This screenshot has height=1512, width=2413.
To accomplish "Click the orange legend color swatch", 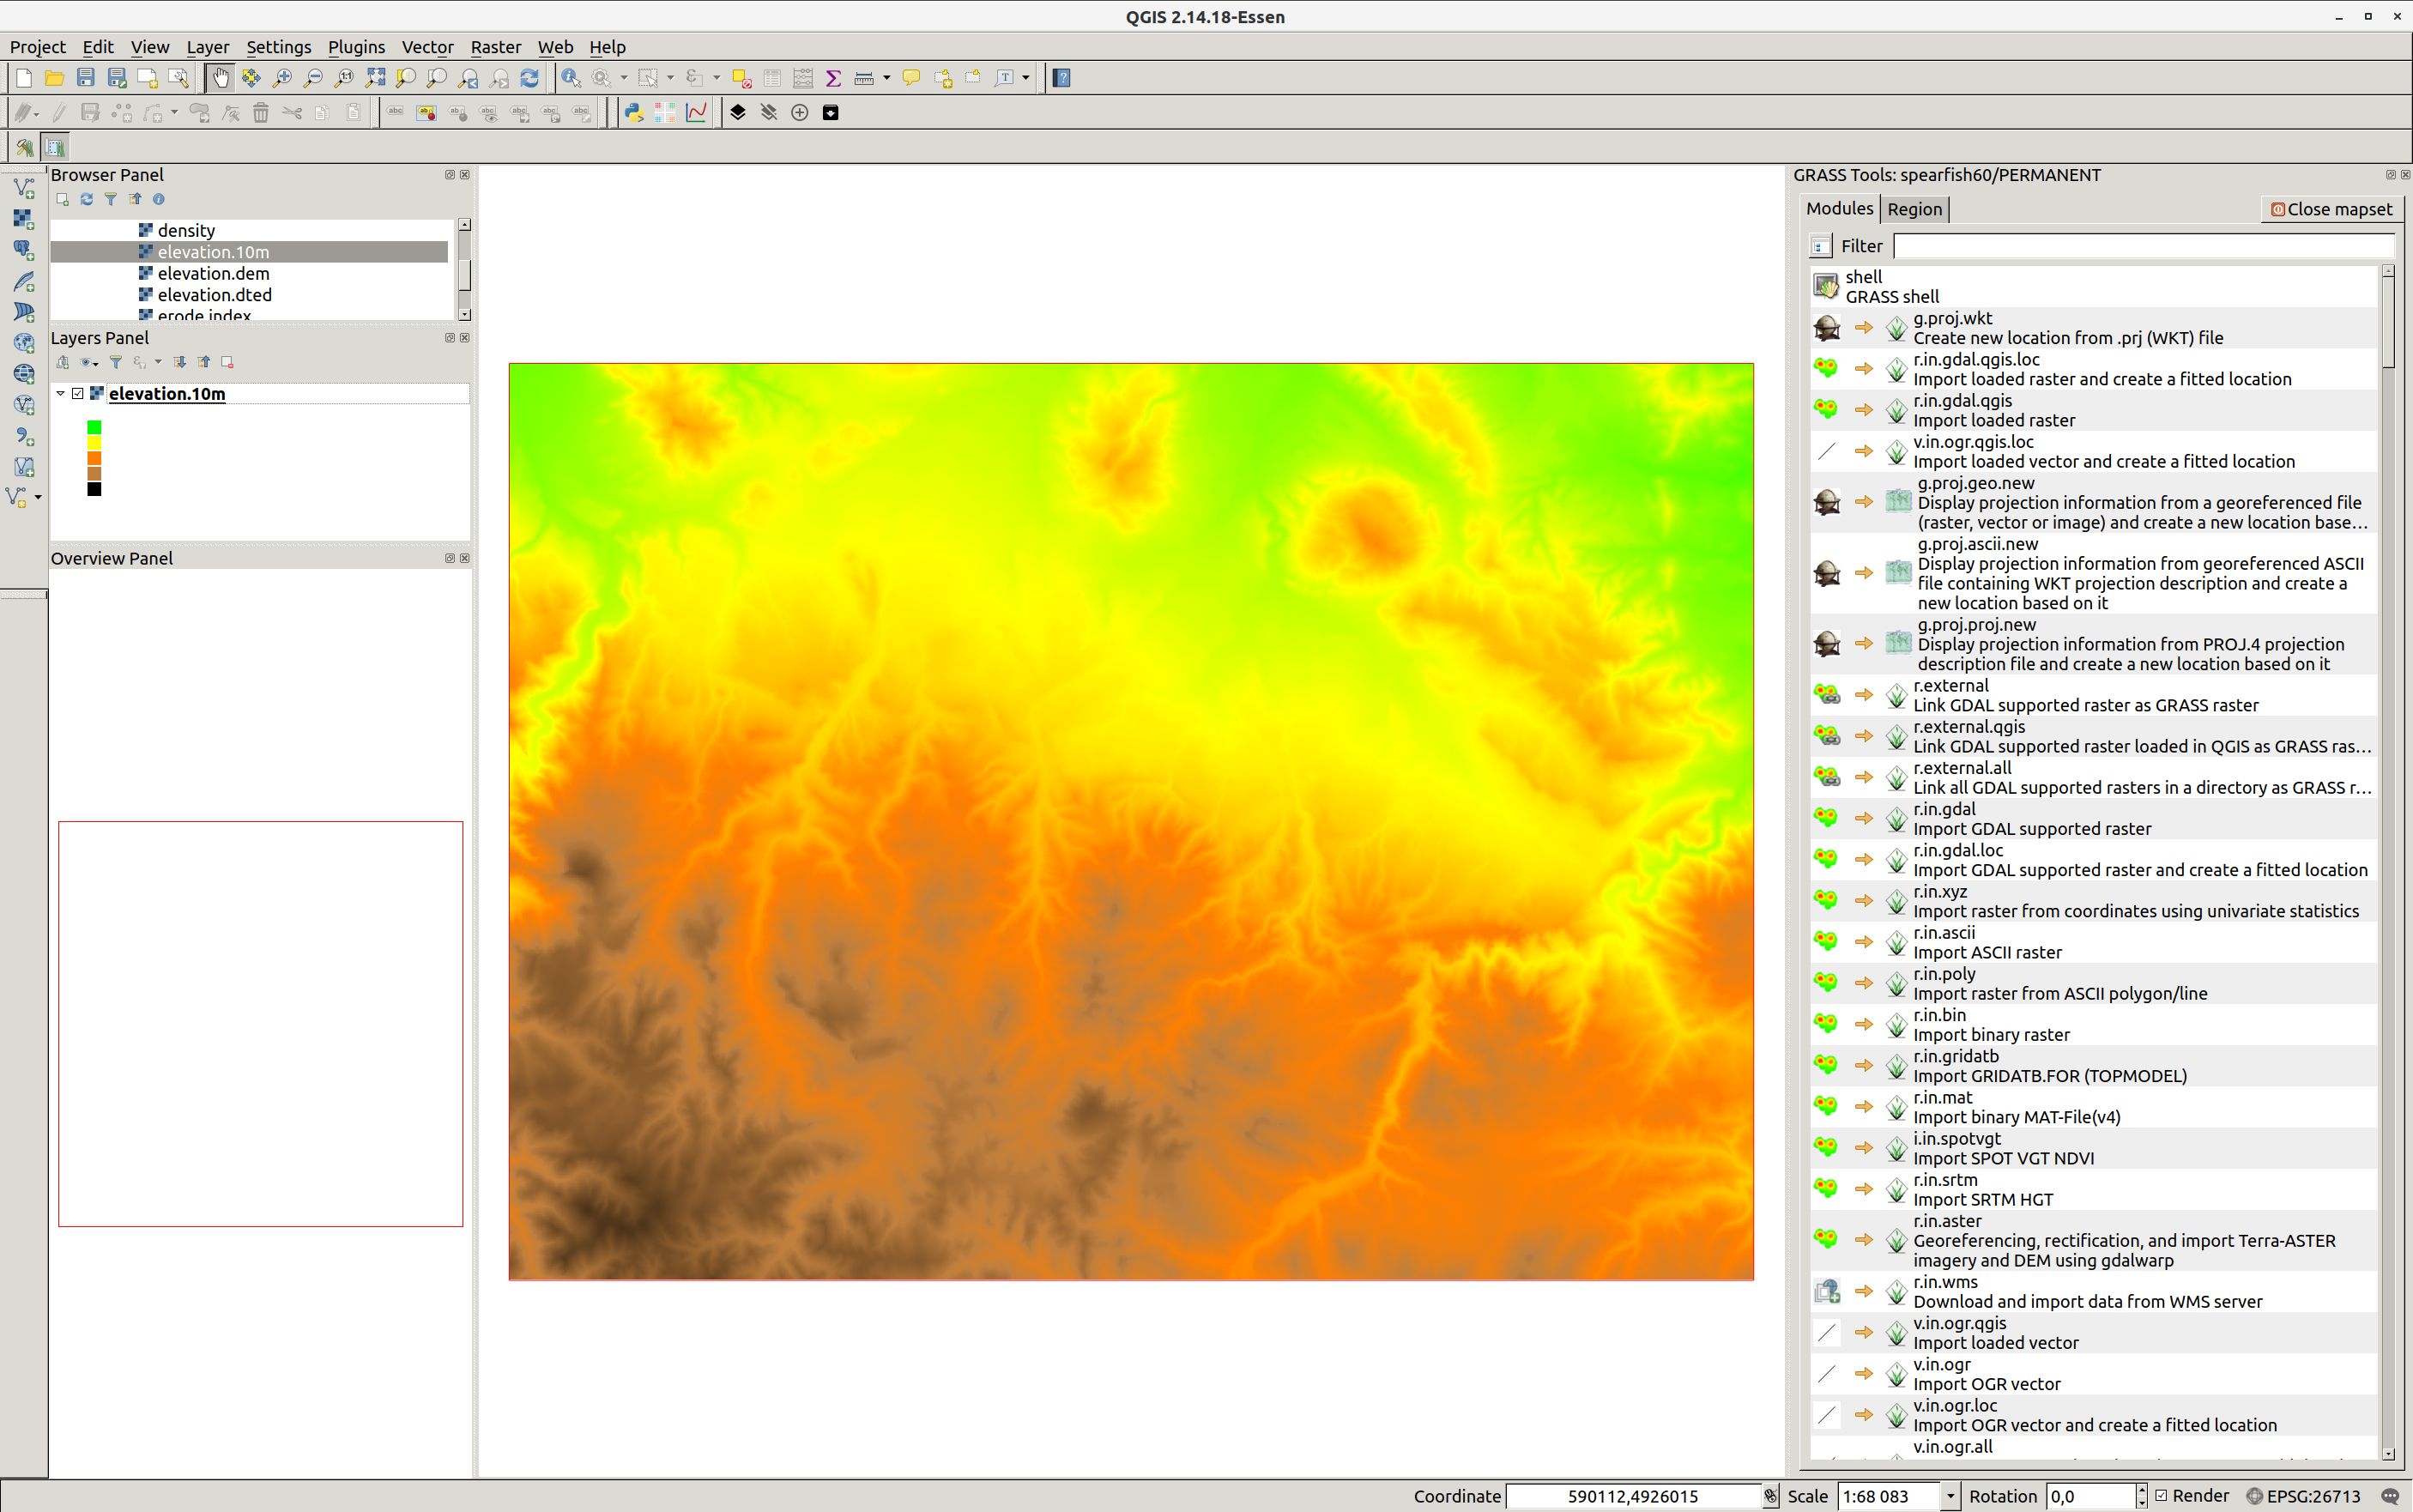I will (94, 458).
